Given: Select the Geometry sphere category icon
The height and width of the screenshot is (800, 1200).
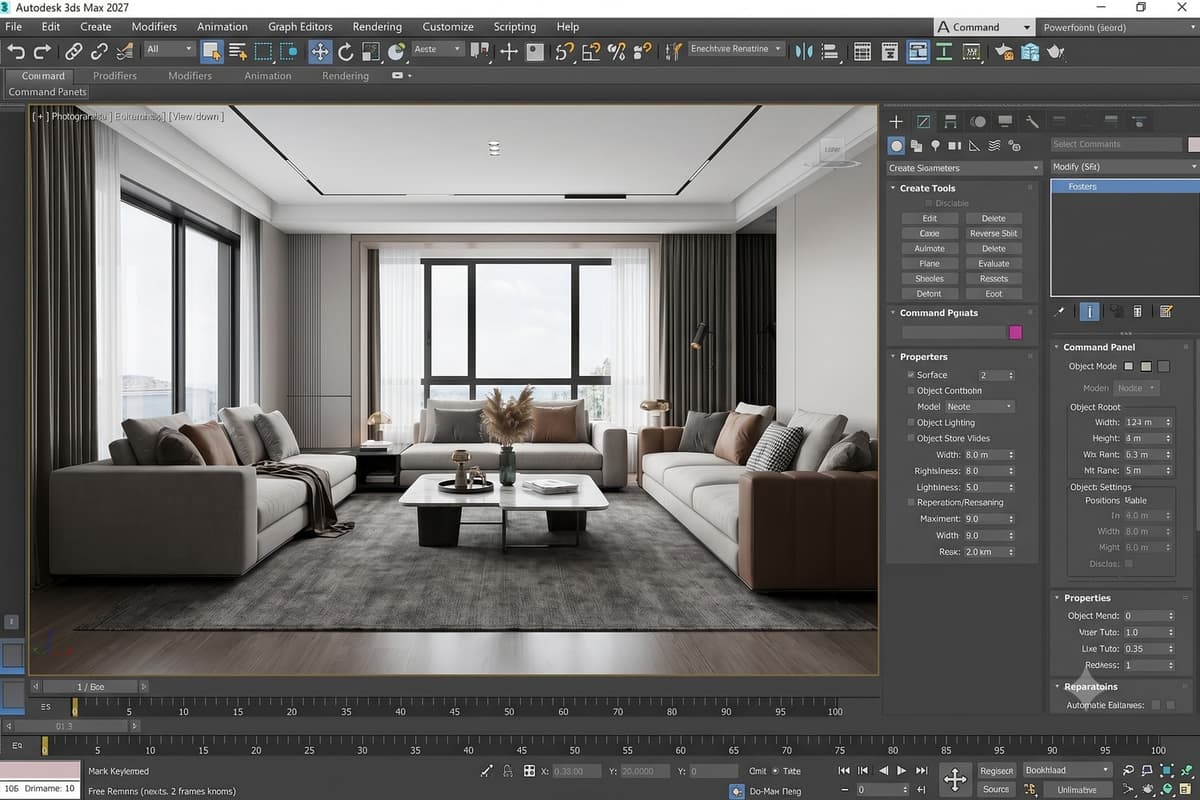Looking at the screenshot, I should coord(897,146).
